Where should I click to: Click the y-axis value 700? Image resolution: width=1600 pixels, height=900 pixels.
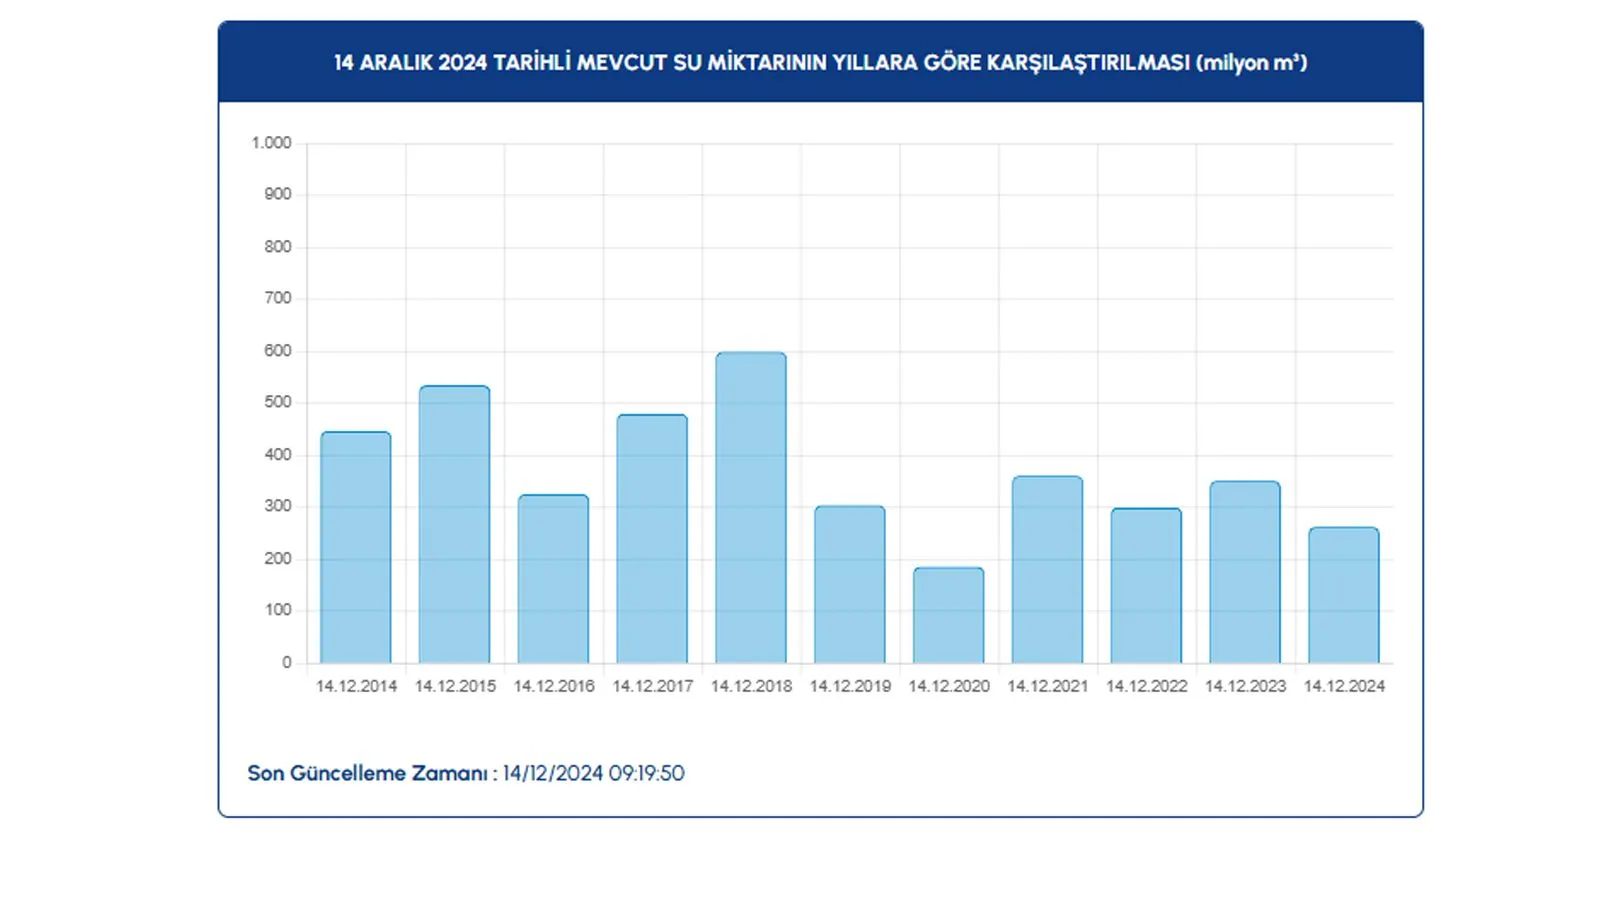278,298
